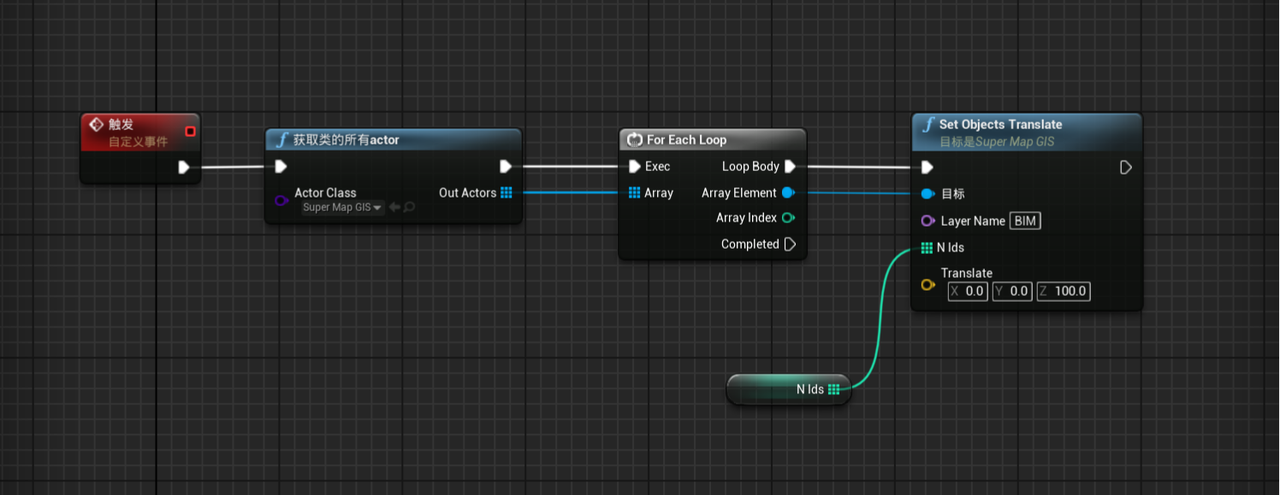The width and height of the screenshot is (1280, 495).
Task: Click the Completed exec output pin
Action: click(x=790, y=244)
